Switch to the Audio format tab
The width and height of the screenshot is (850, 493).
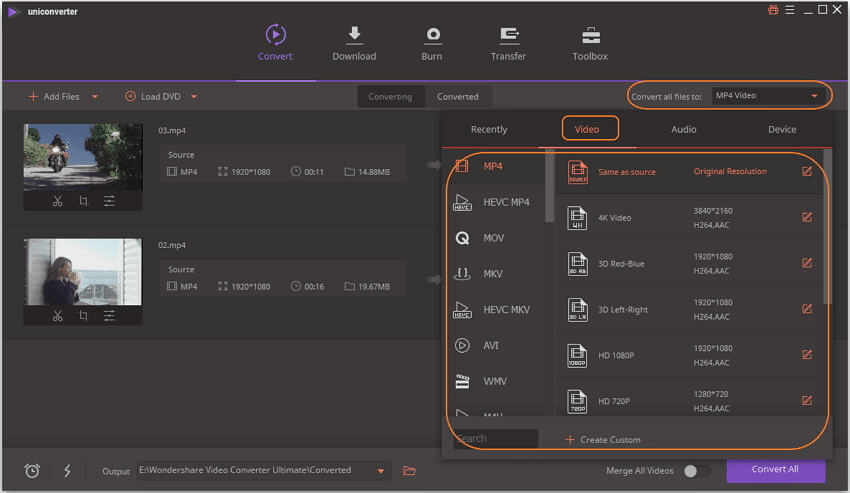[x=684, y=129]
